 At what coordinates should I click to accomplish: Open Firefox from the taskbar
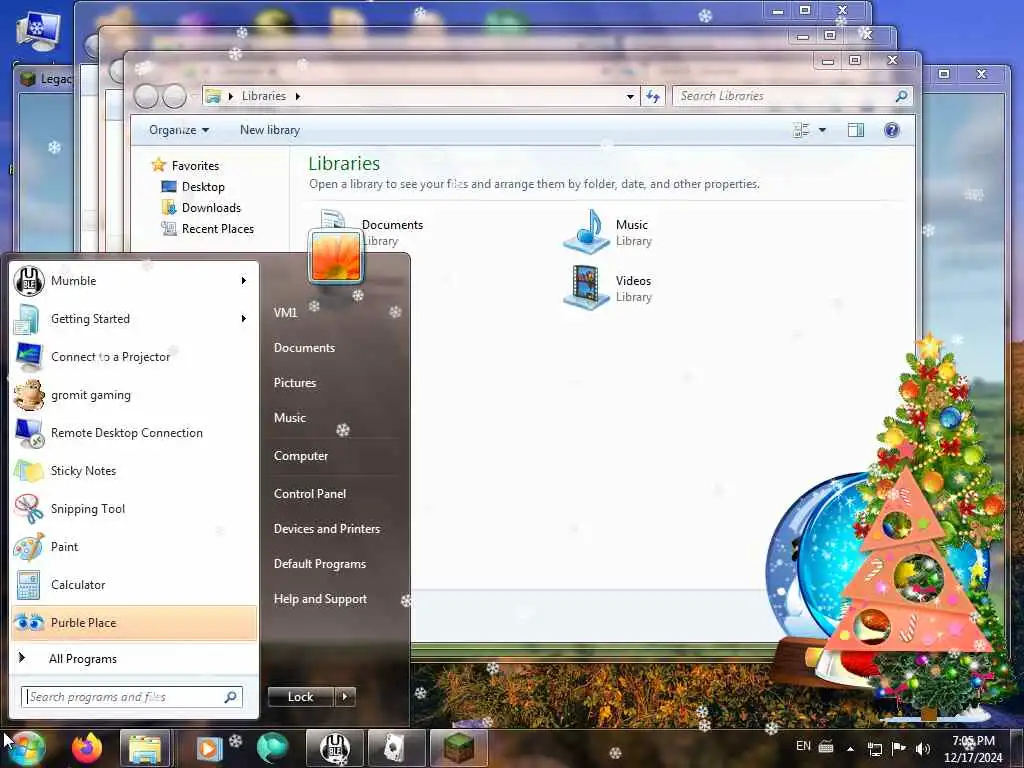87,748
